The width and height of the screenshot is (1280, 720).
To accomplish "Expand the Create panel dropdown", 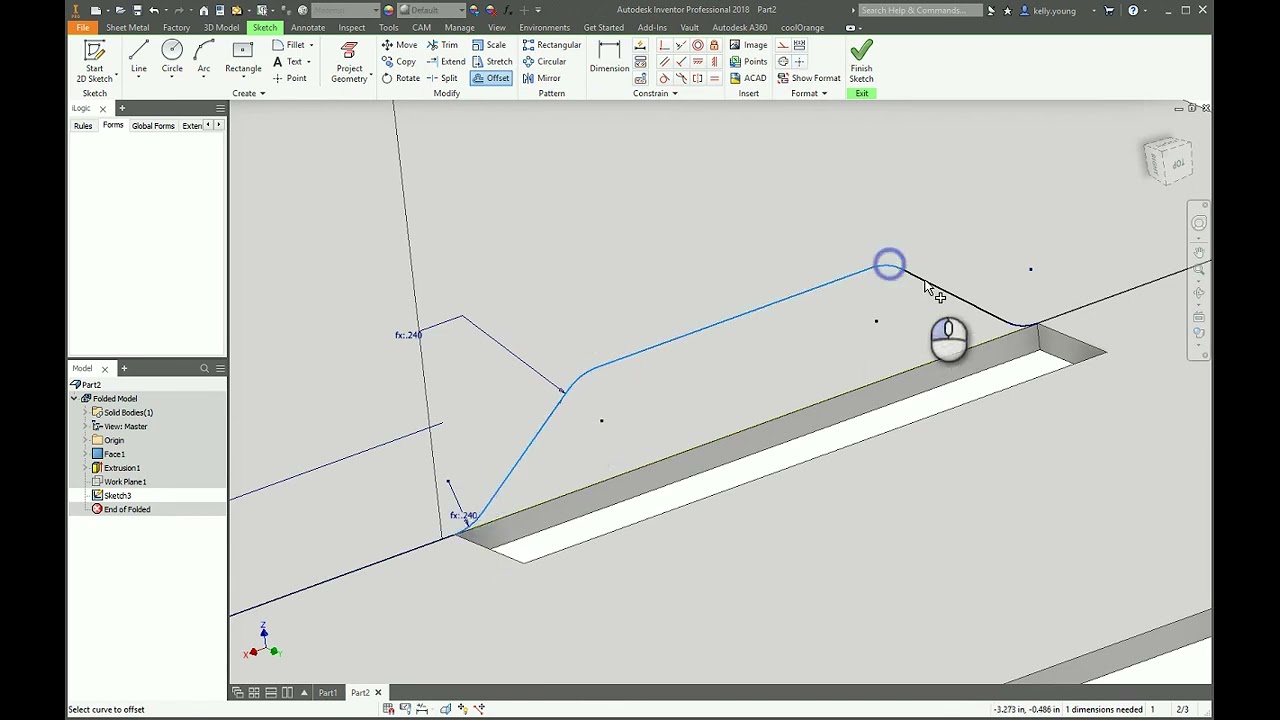I will point(248,93).
